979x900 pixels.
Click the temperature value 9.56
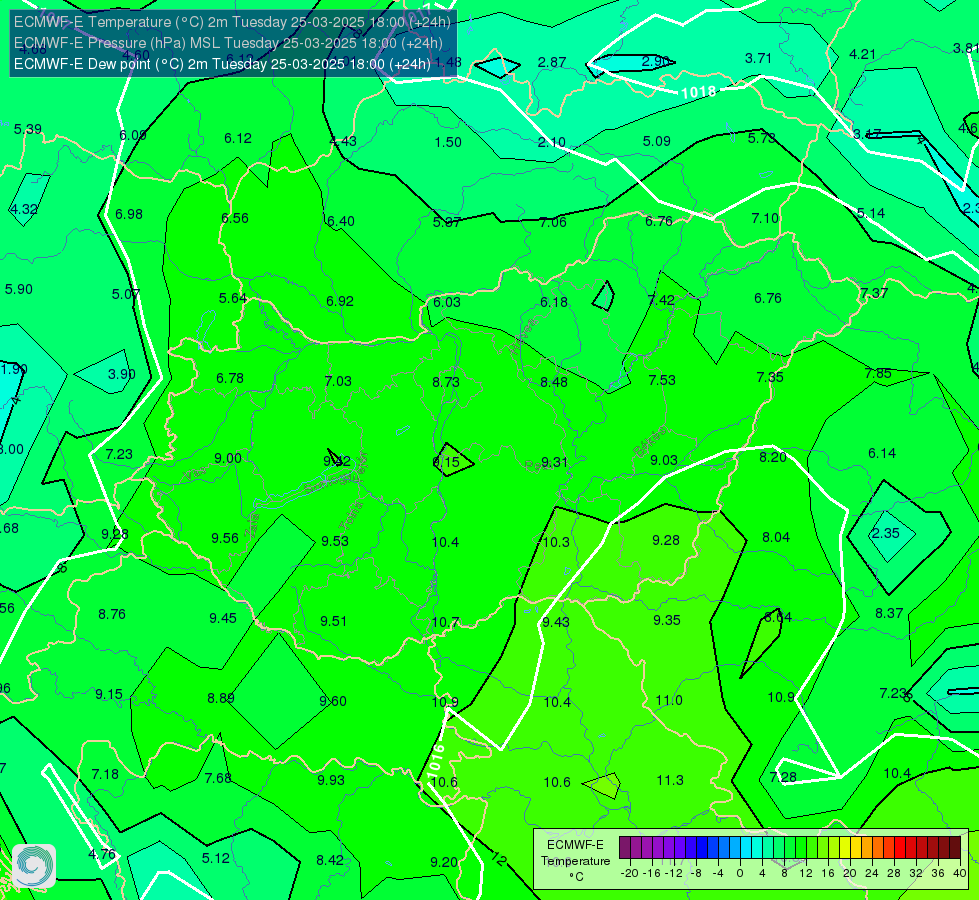click(224, 538)
